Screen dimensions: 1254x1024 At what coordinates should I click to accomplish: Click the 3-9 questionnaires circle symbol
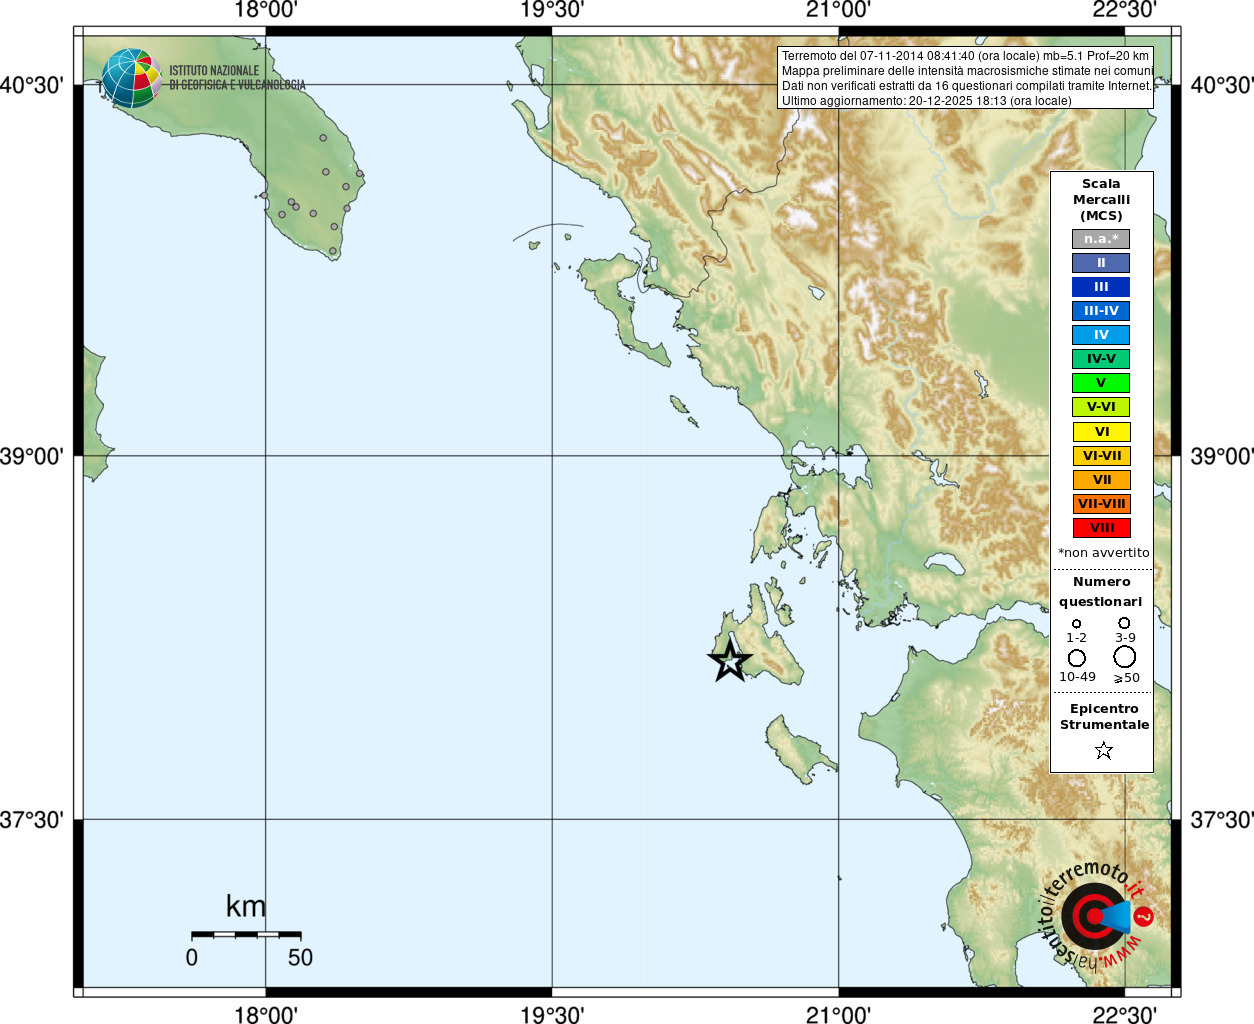pyautogui.click(x=1125, y=623)
